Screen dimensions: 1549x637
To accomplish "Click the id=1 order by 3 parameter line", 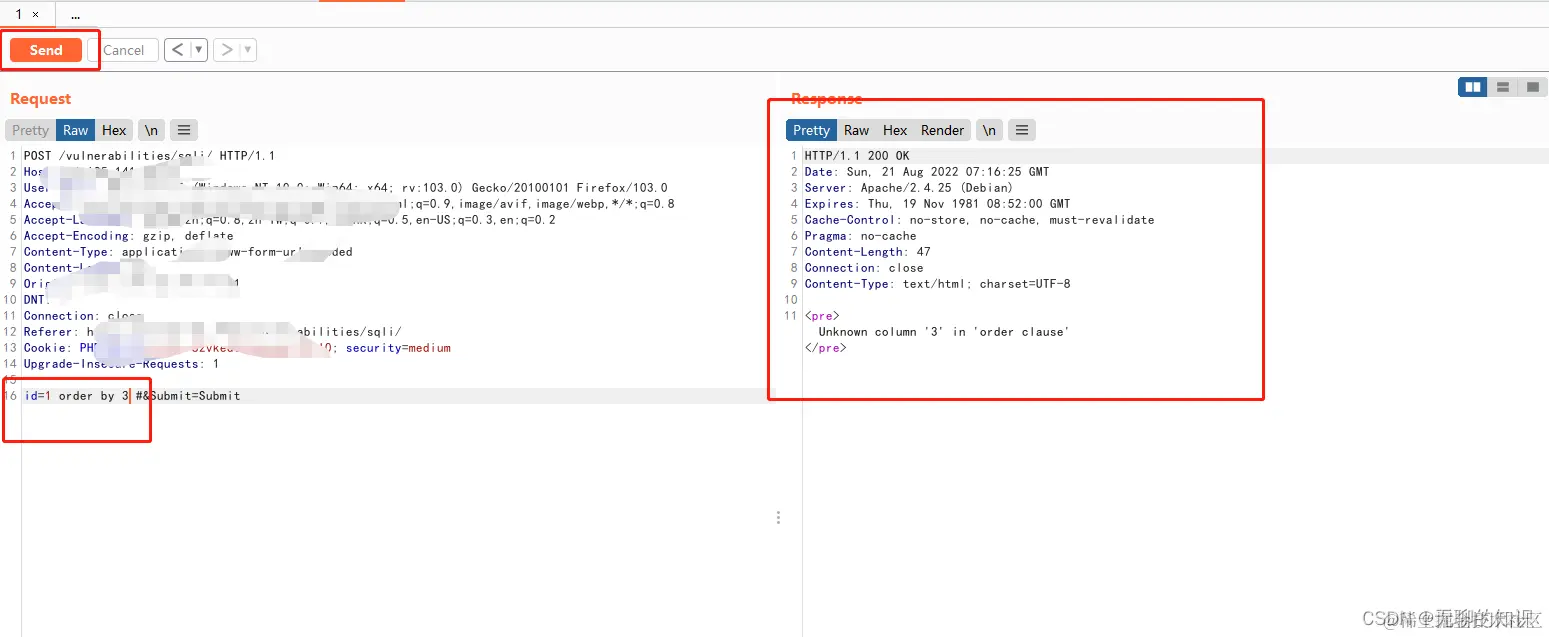I will point(132,396).
